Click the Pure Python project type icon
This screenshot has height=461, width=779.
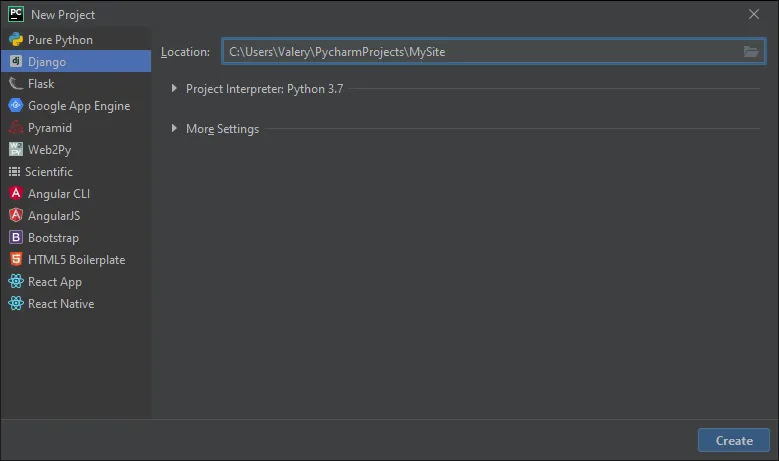tap(16, 40)
